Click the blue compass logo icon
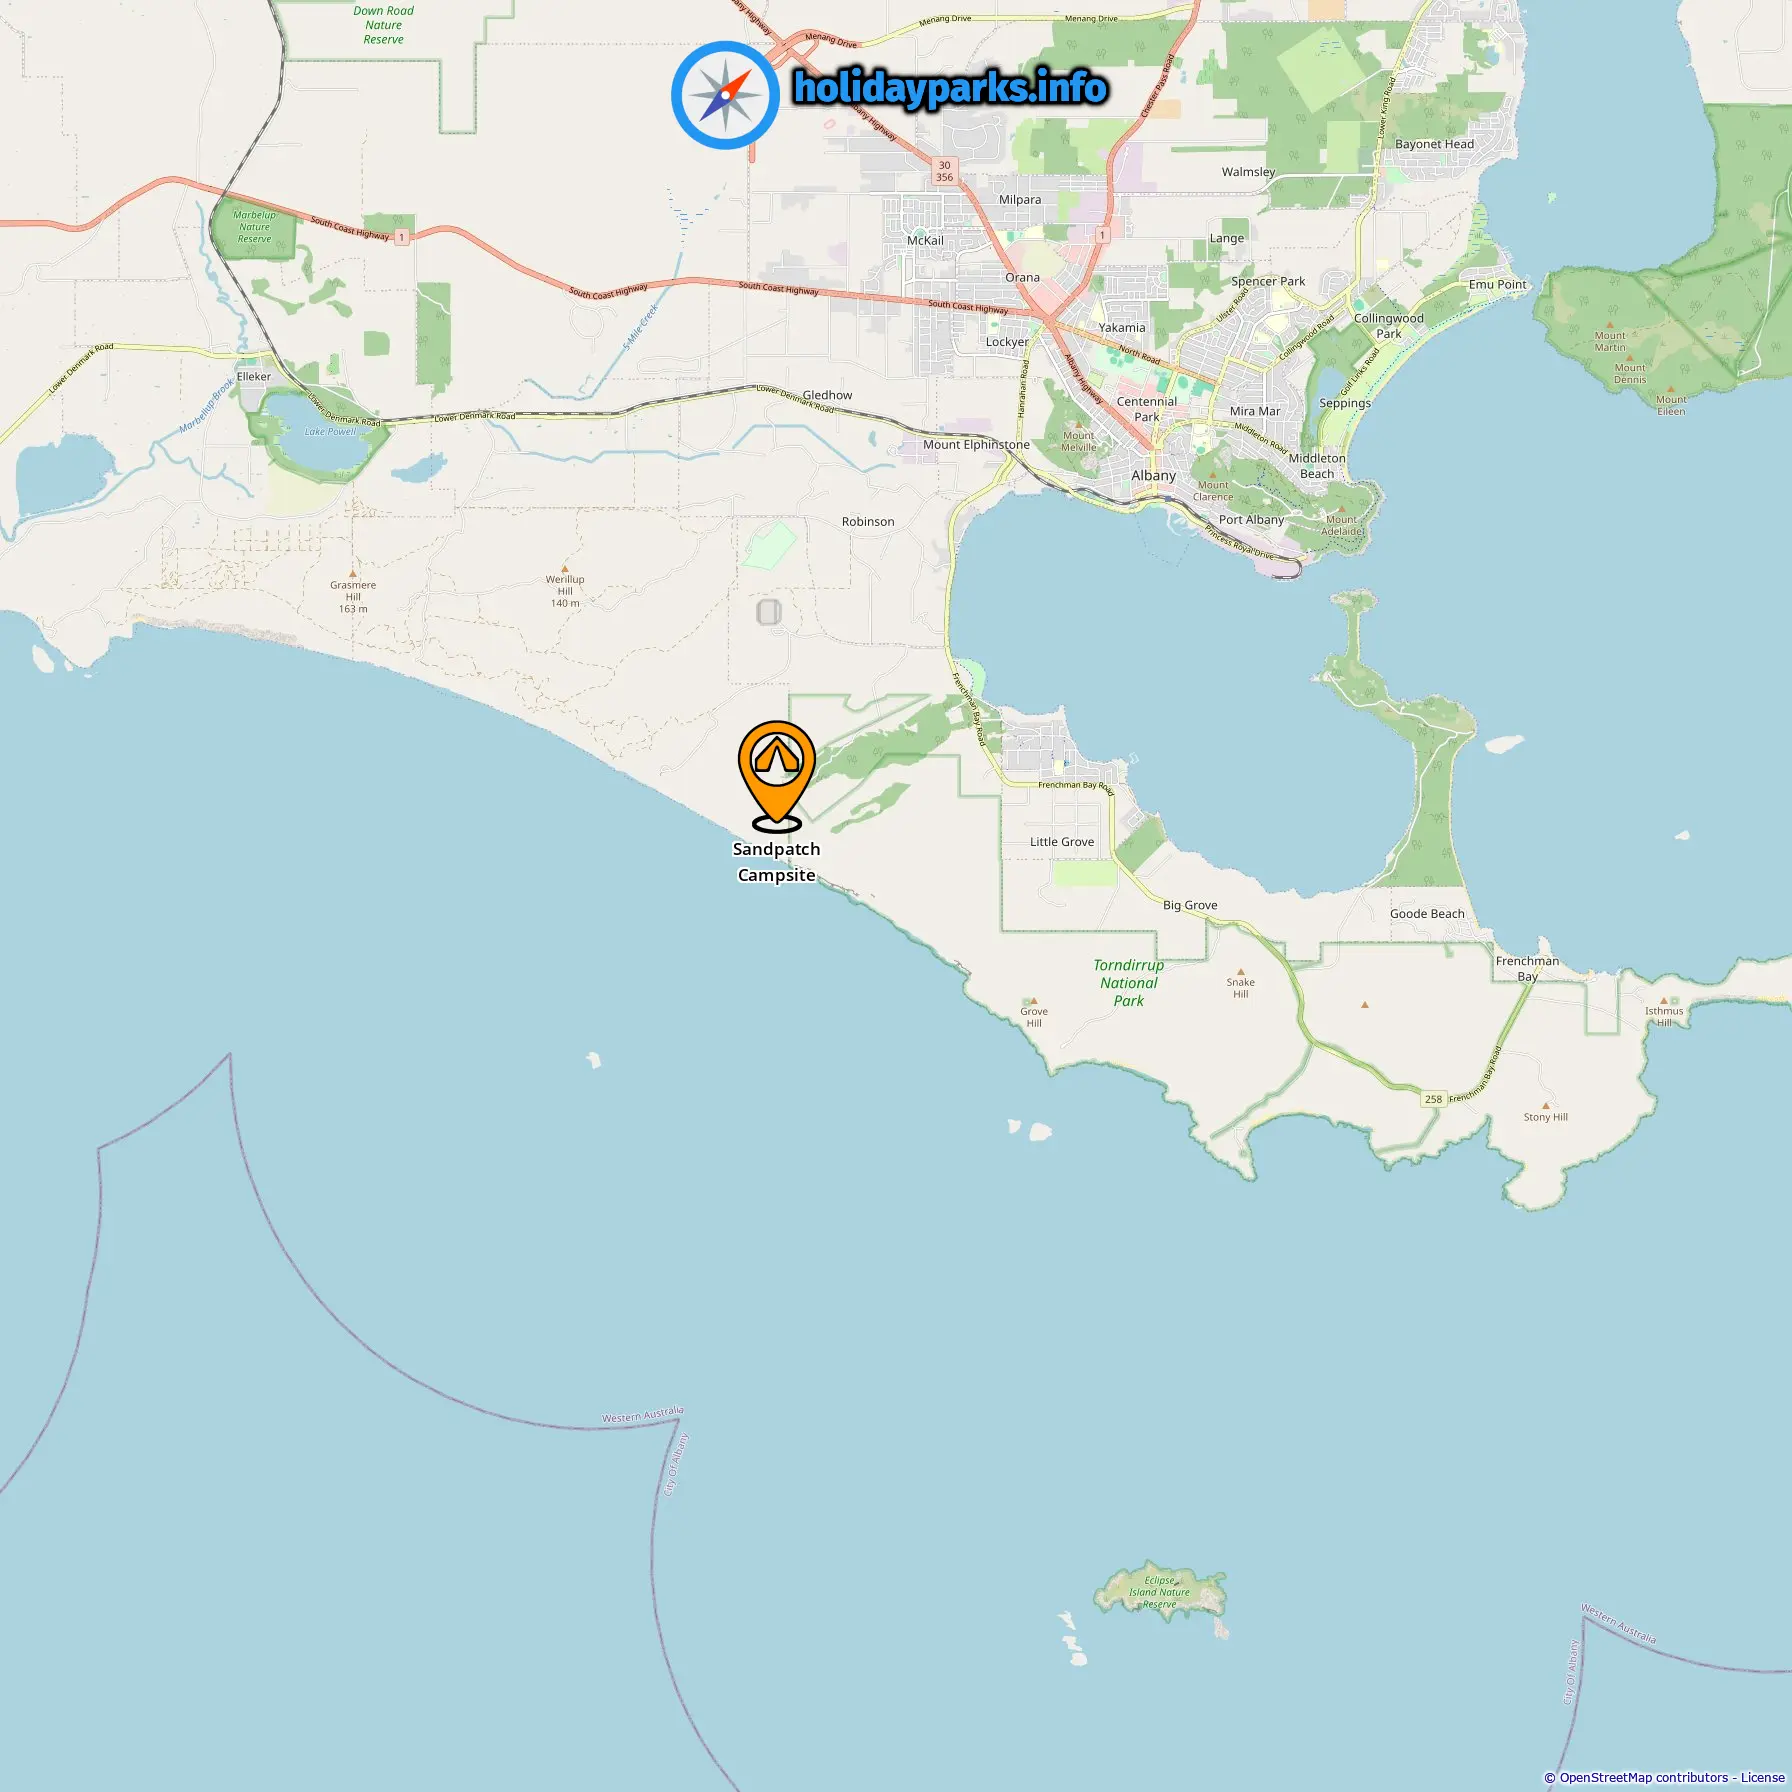 pyautogui.click(x=726, y=95)
